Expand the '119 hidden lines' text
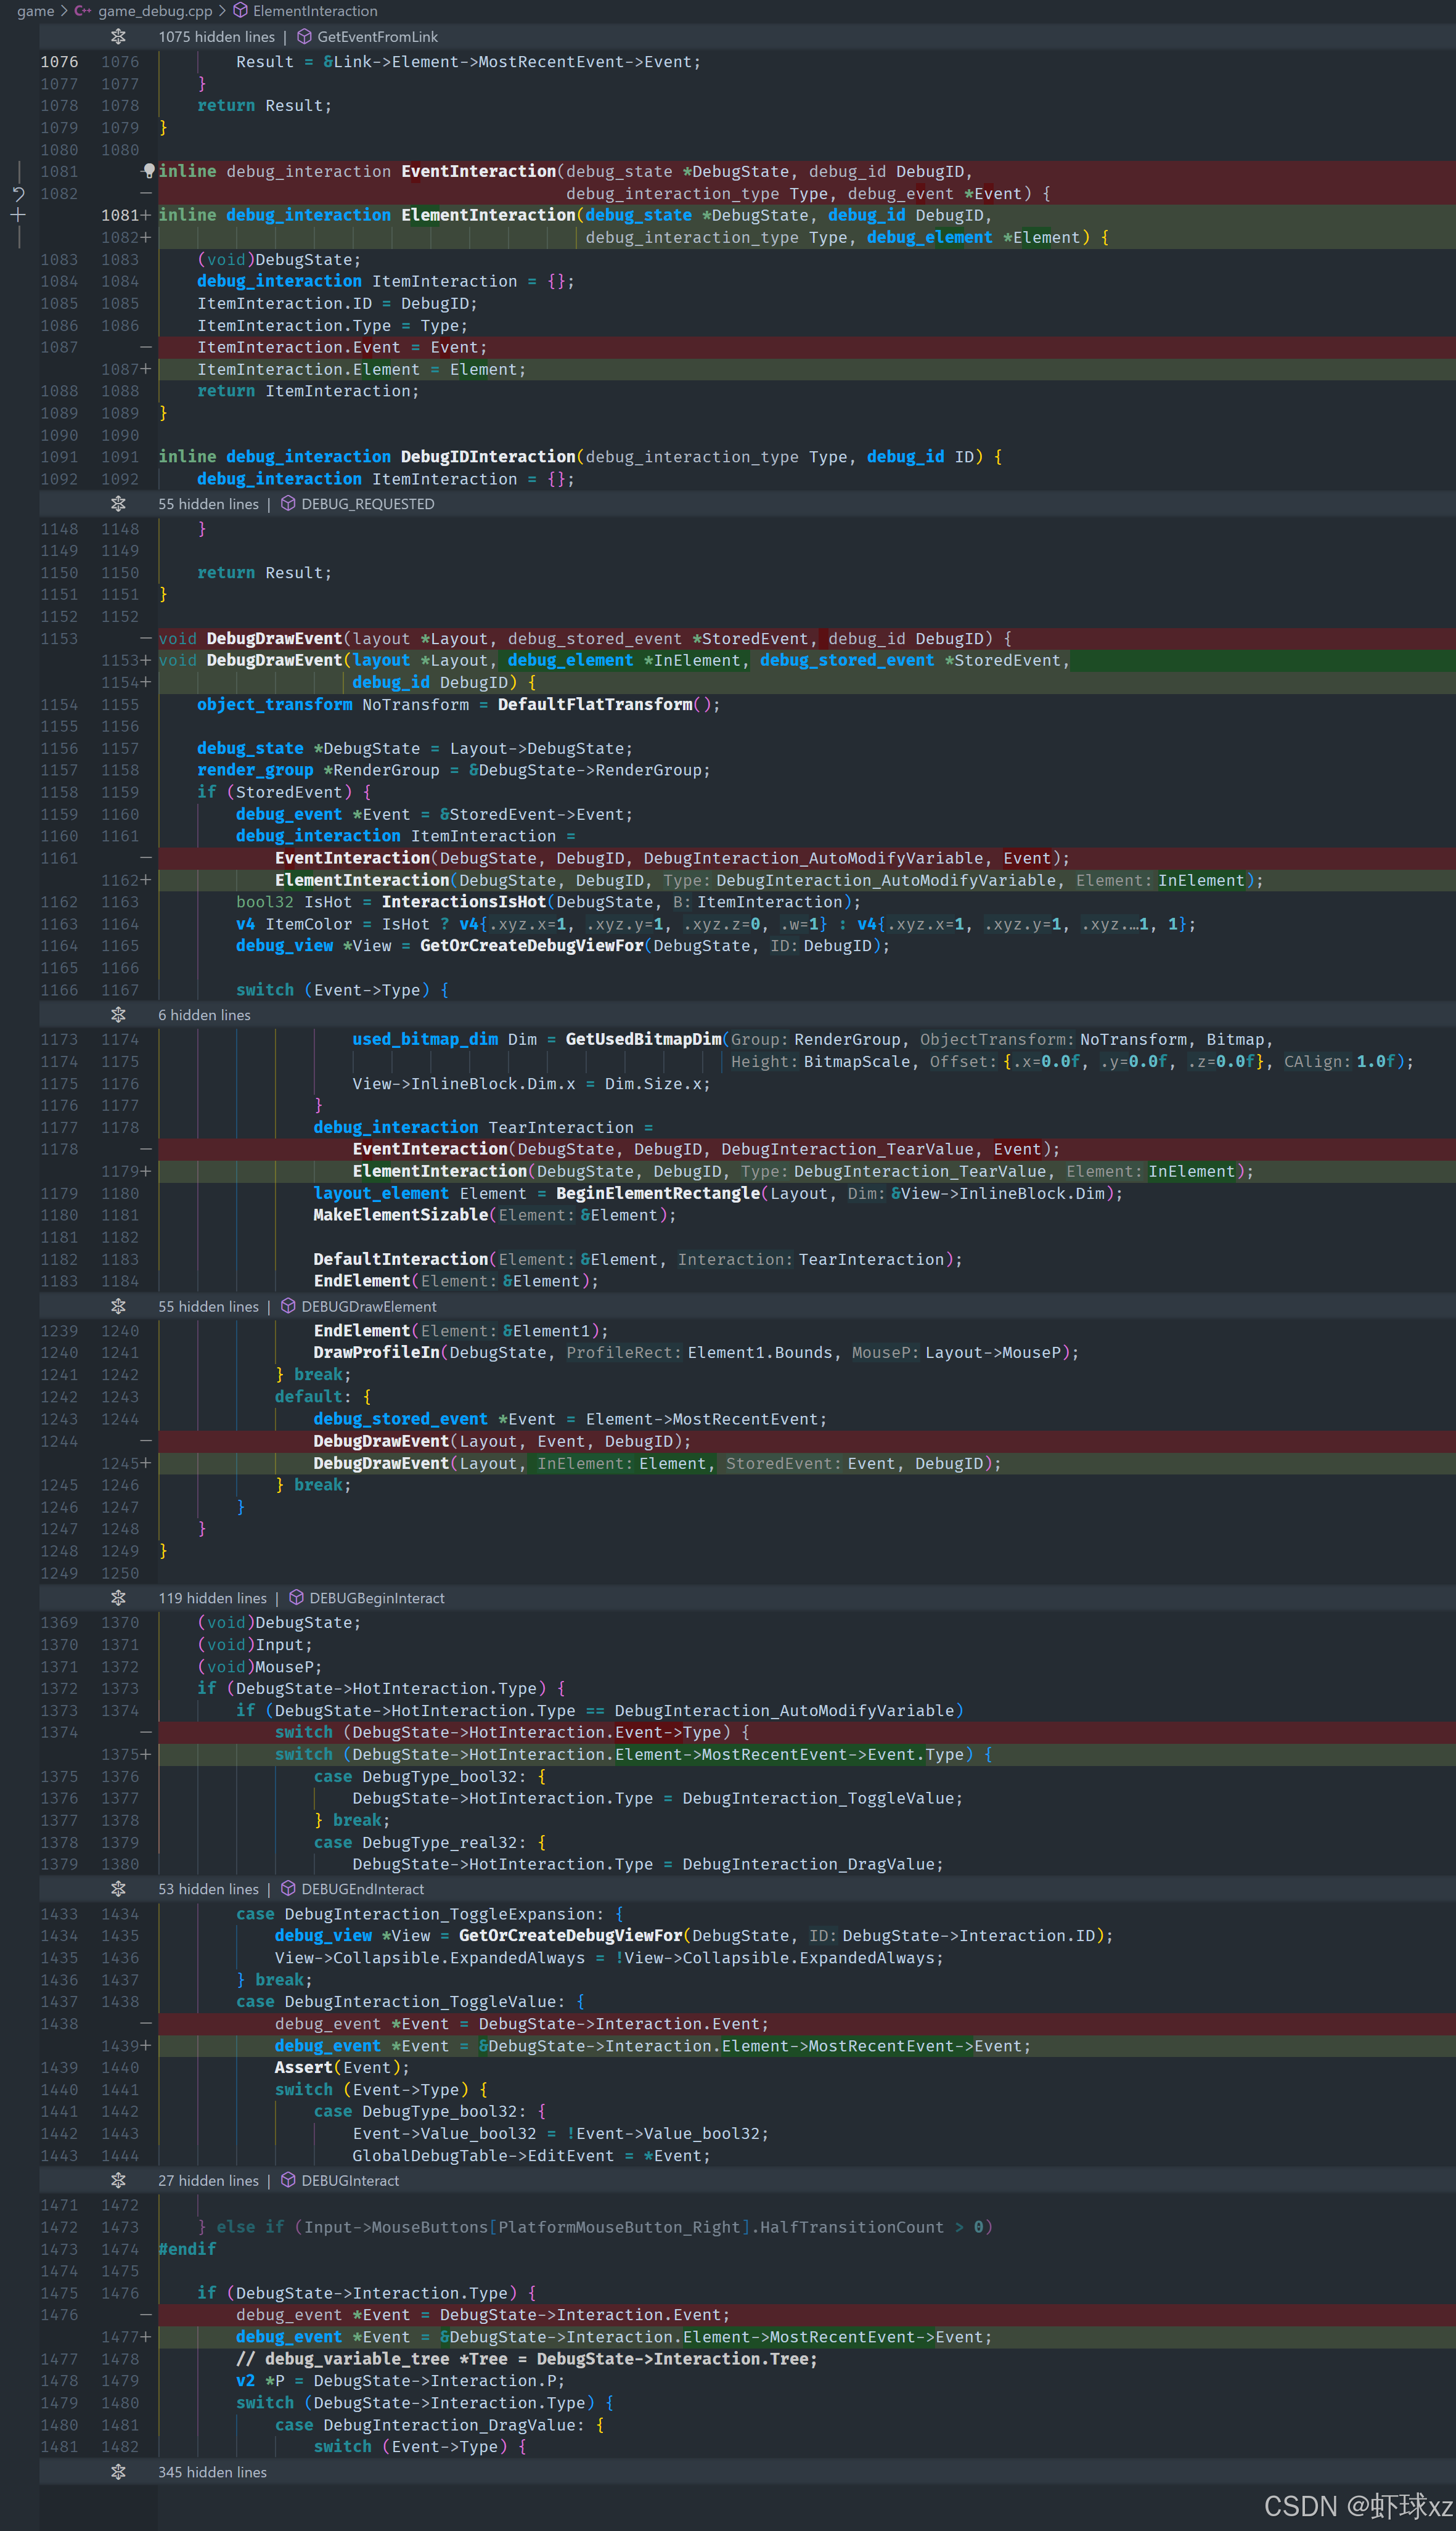 click(x=212, y=1598)
